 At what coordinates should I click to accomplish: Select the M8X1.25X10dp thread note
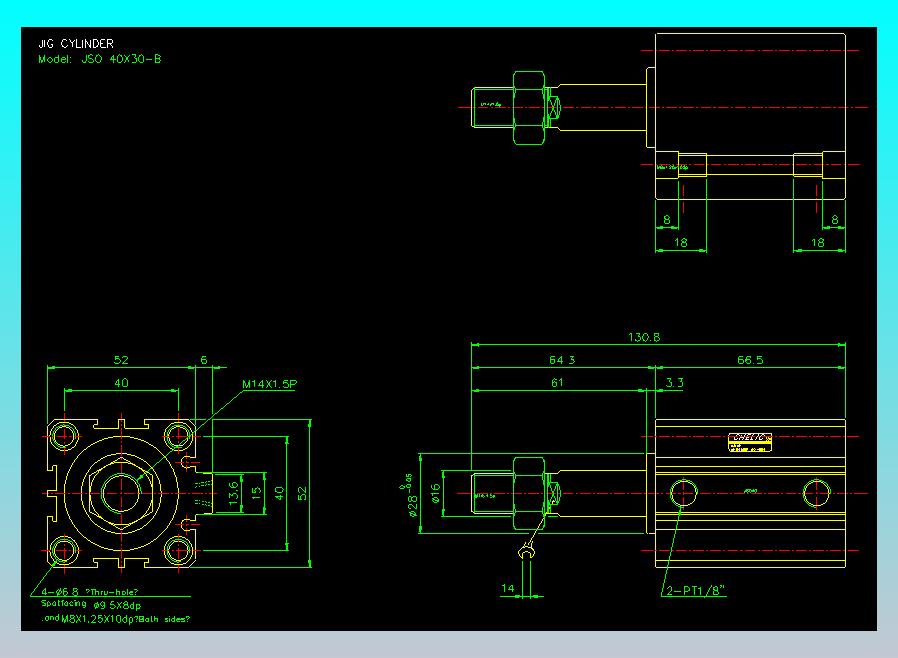(x=115, y=618)
